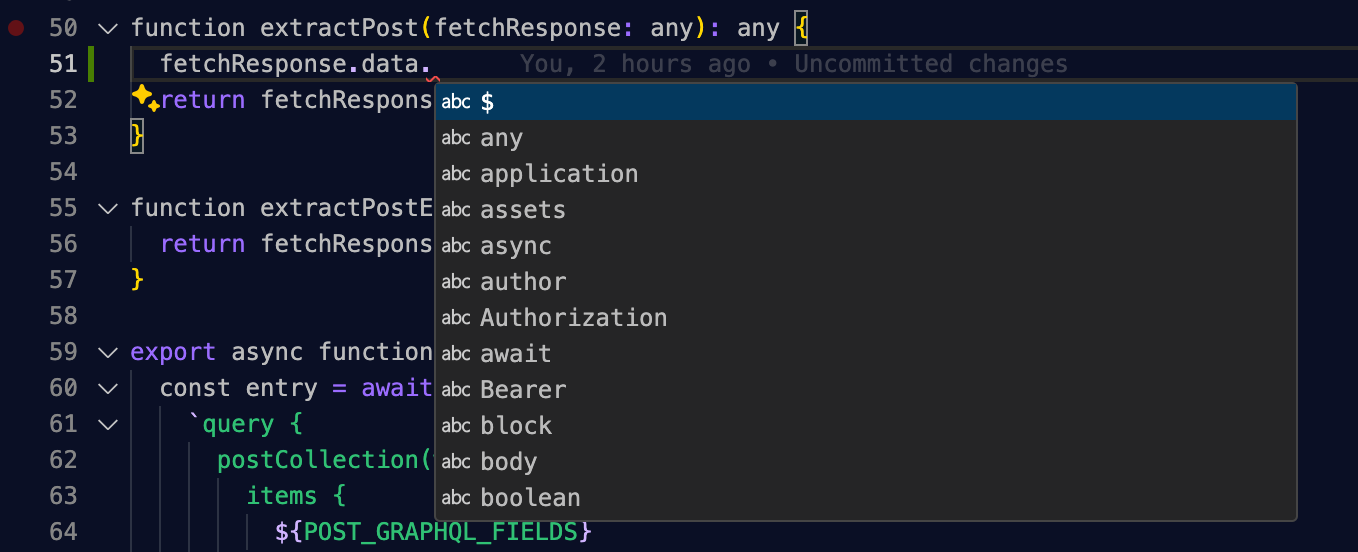
Task: Fold the query template on line 61
Action: [x=108, y=424]
